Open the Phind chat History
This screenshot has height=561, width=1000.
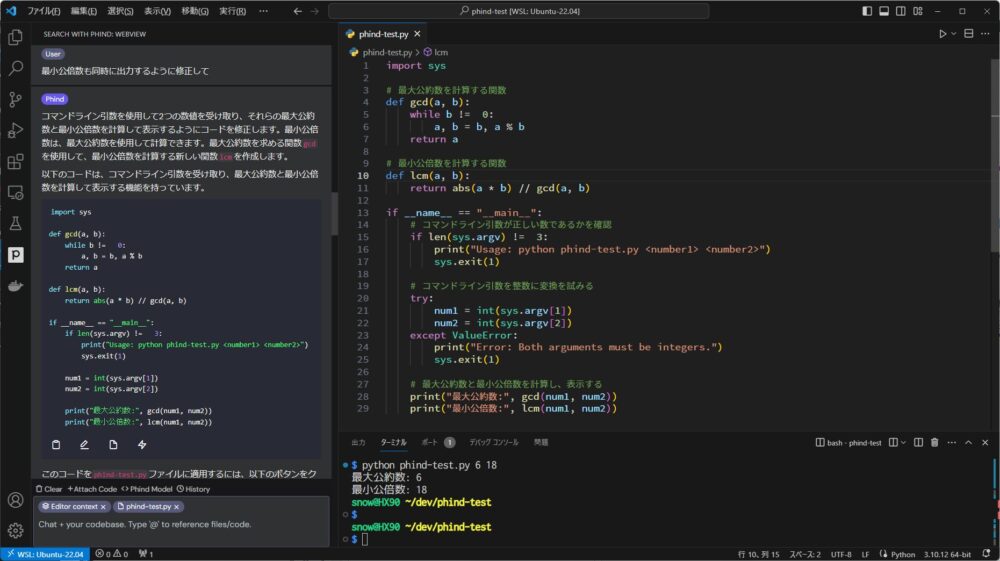tap(193, 489)
